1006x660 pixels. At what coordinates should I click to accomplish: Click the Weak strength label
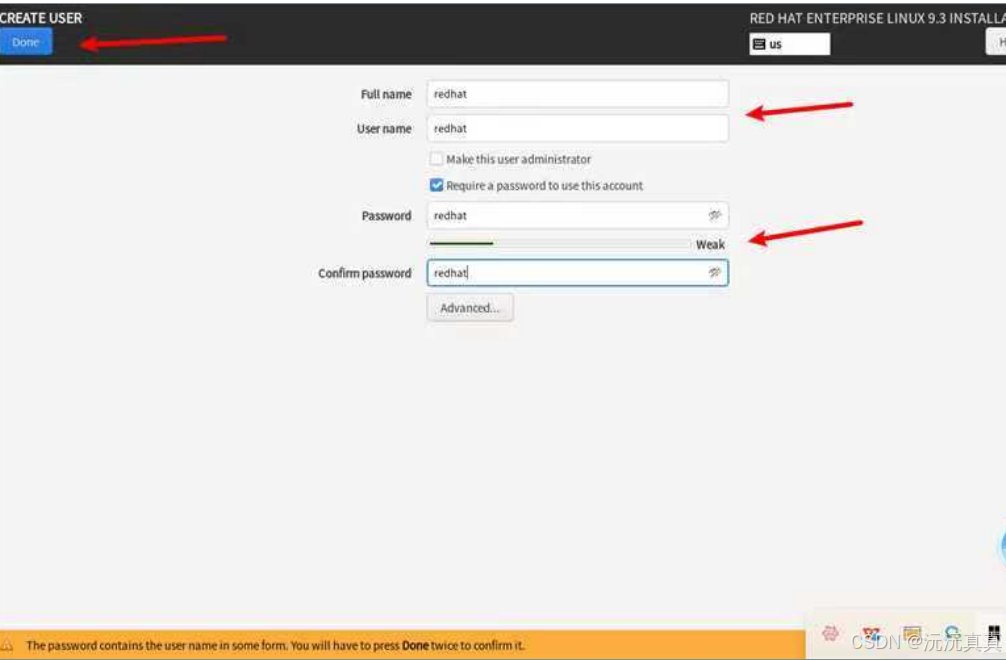pos(710,244)
